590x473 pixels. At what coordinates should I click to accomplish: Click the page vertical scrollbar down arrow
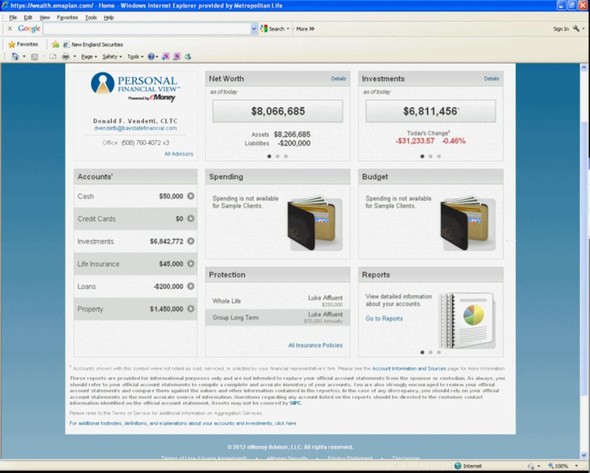pos(584,455)
